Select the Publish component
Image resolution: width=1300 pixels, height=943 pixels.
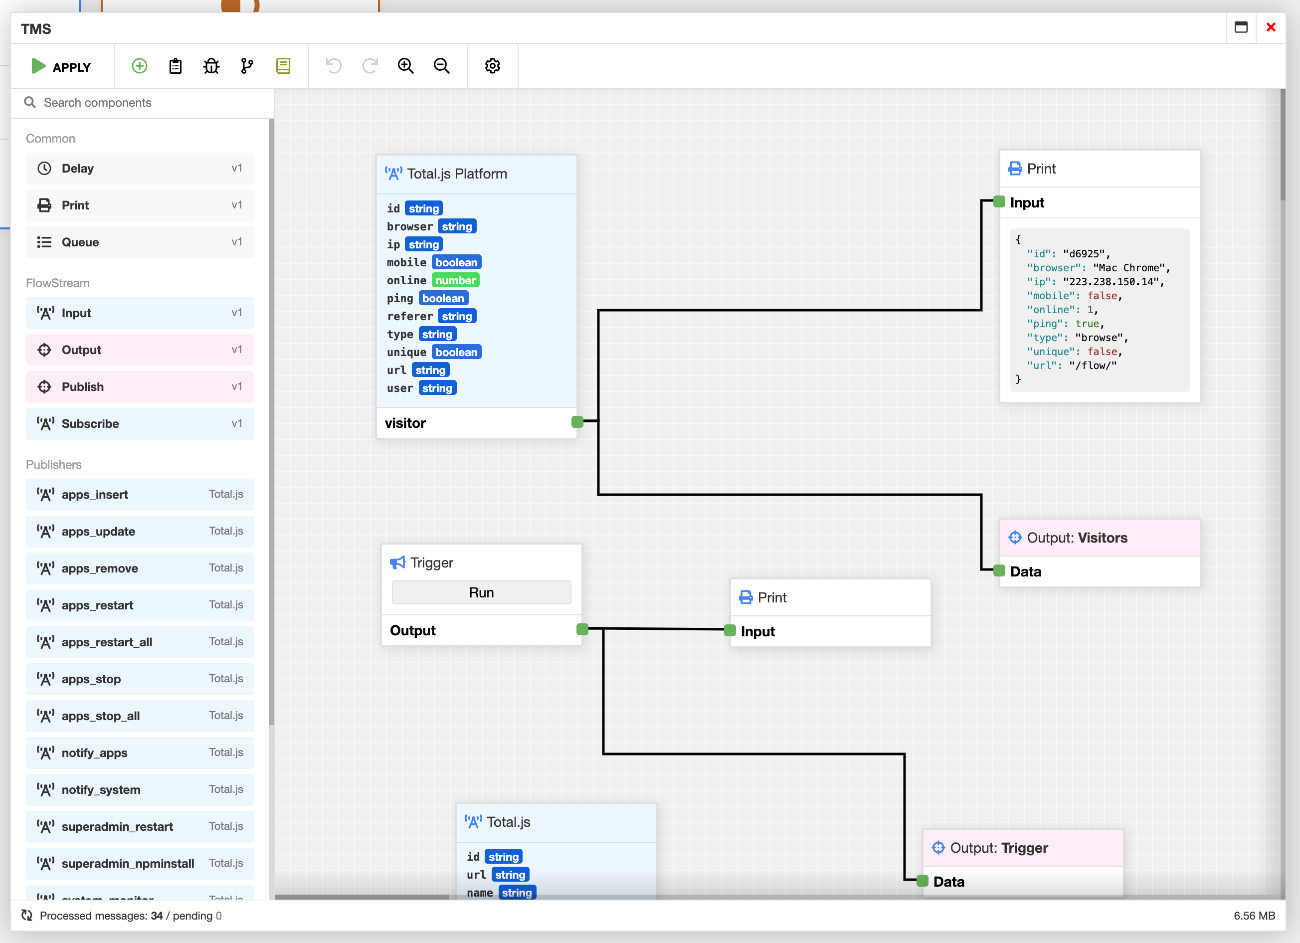point(140,387)
